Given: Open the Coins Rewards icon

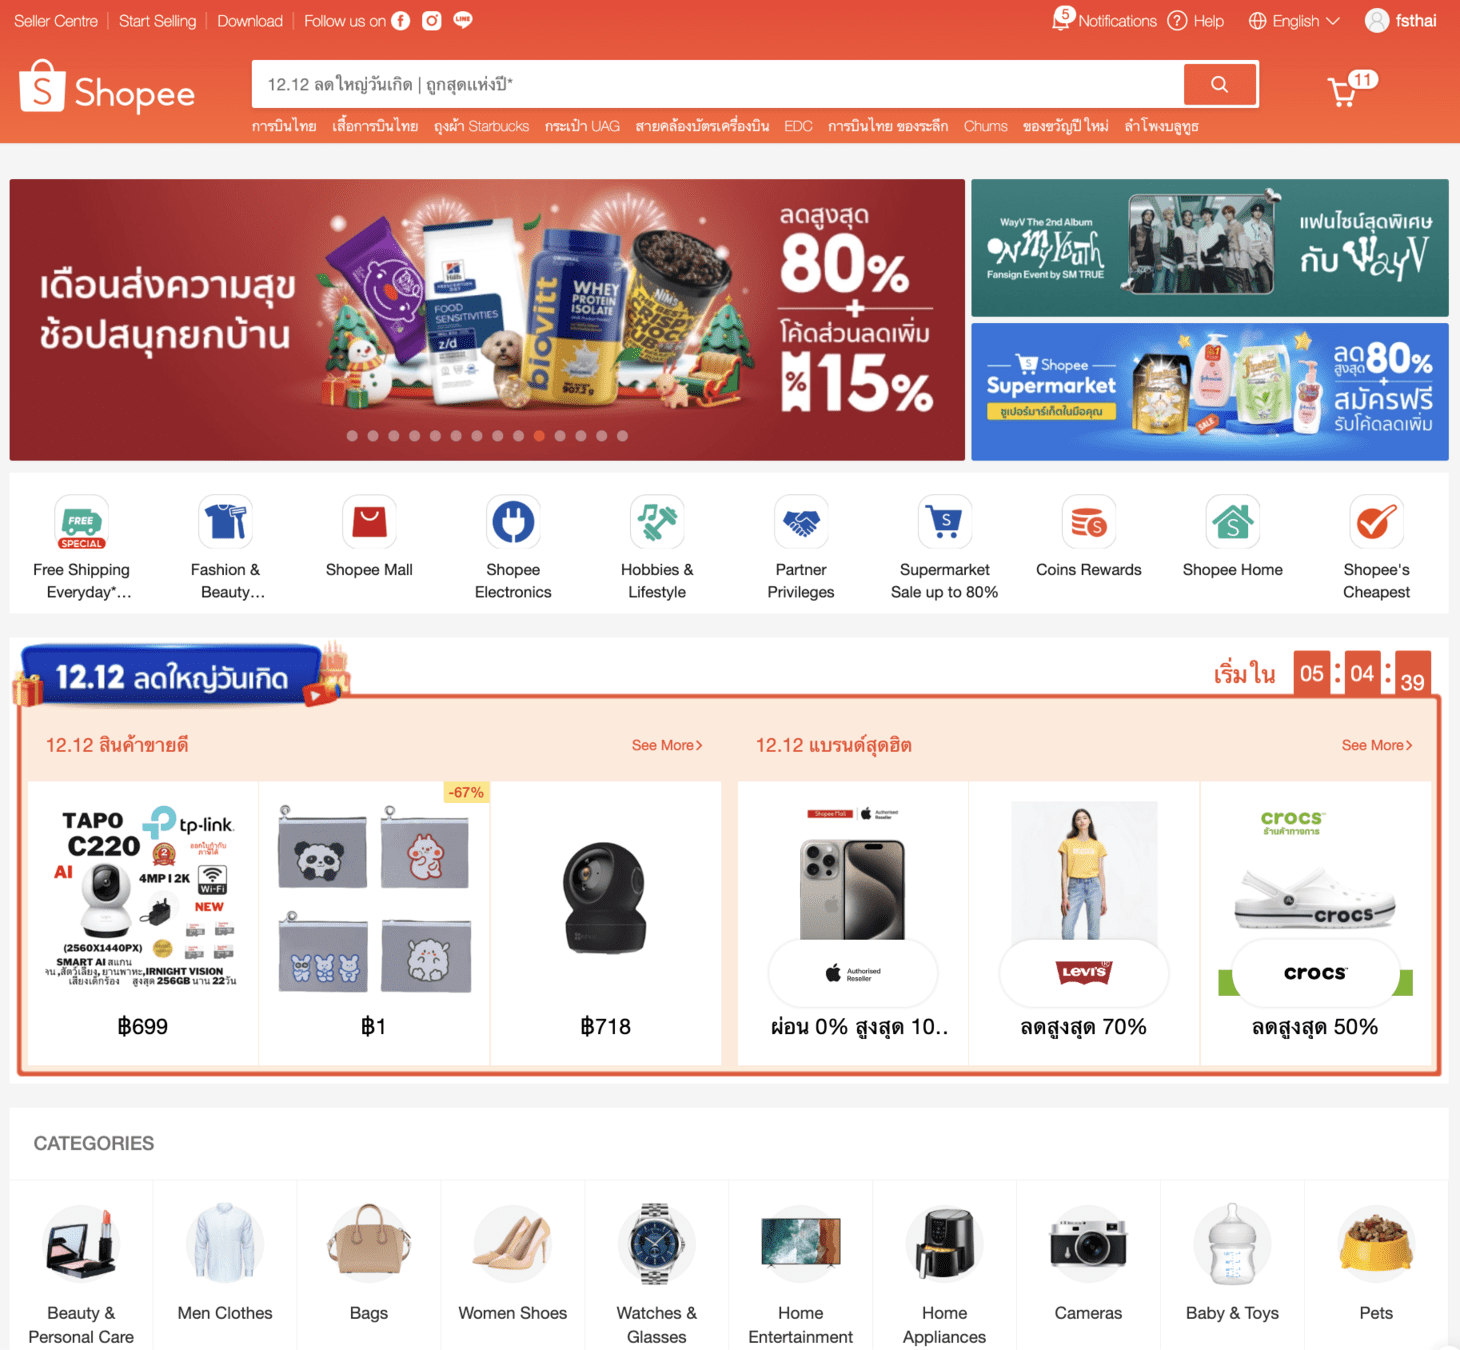Looking at the screenshot, I should click(x=1089, y=521).
